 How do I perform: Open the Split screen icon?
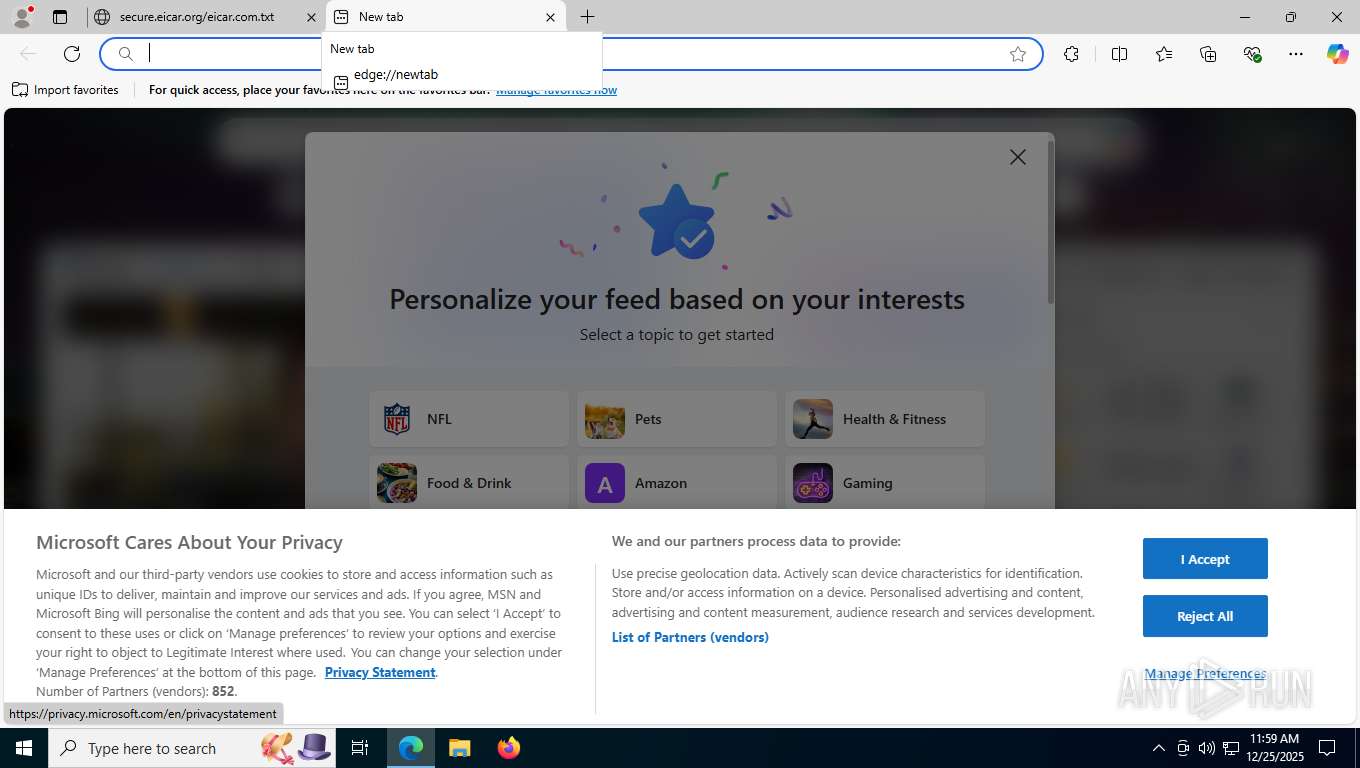[x=1119, y=54]
